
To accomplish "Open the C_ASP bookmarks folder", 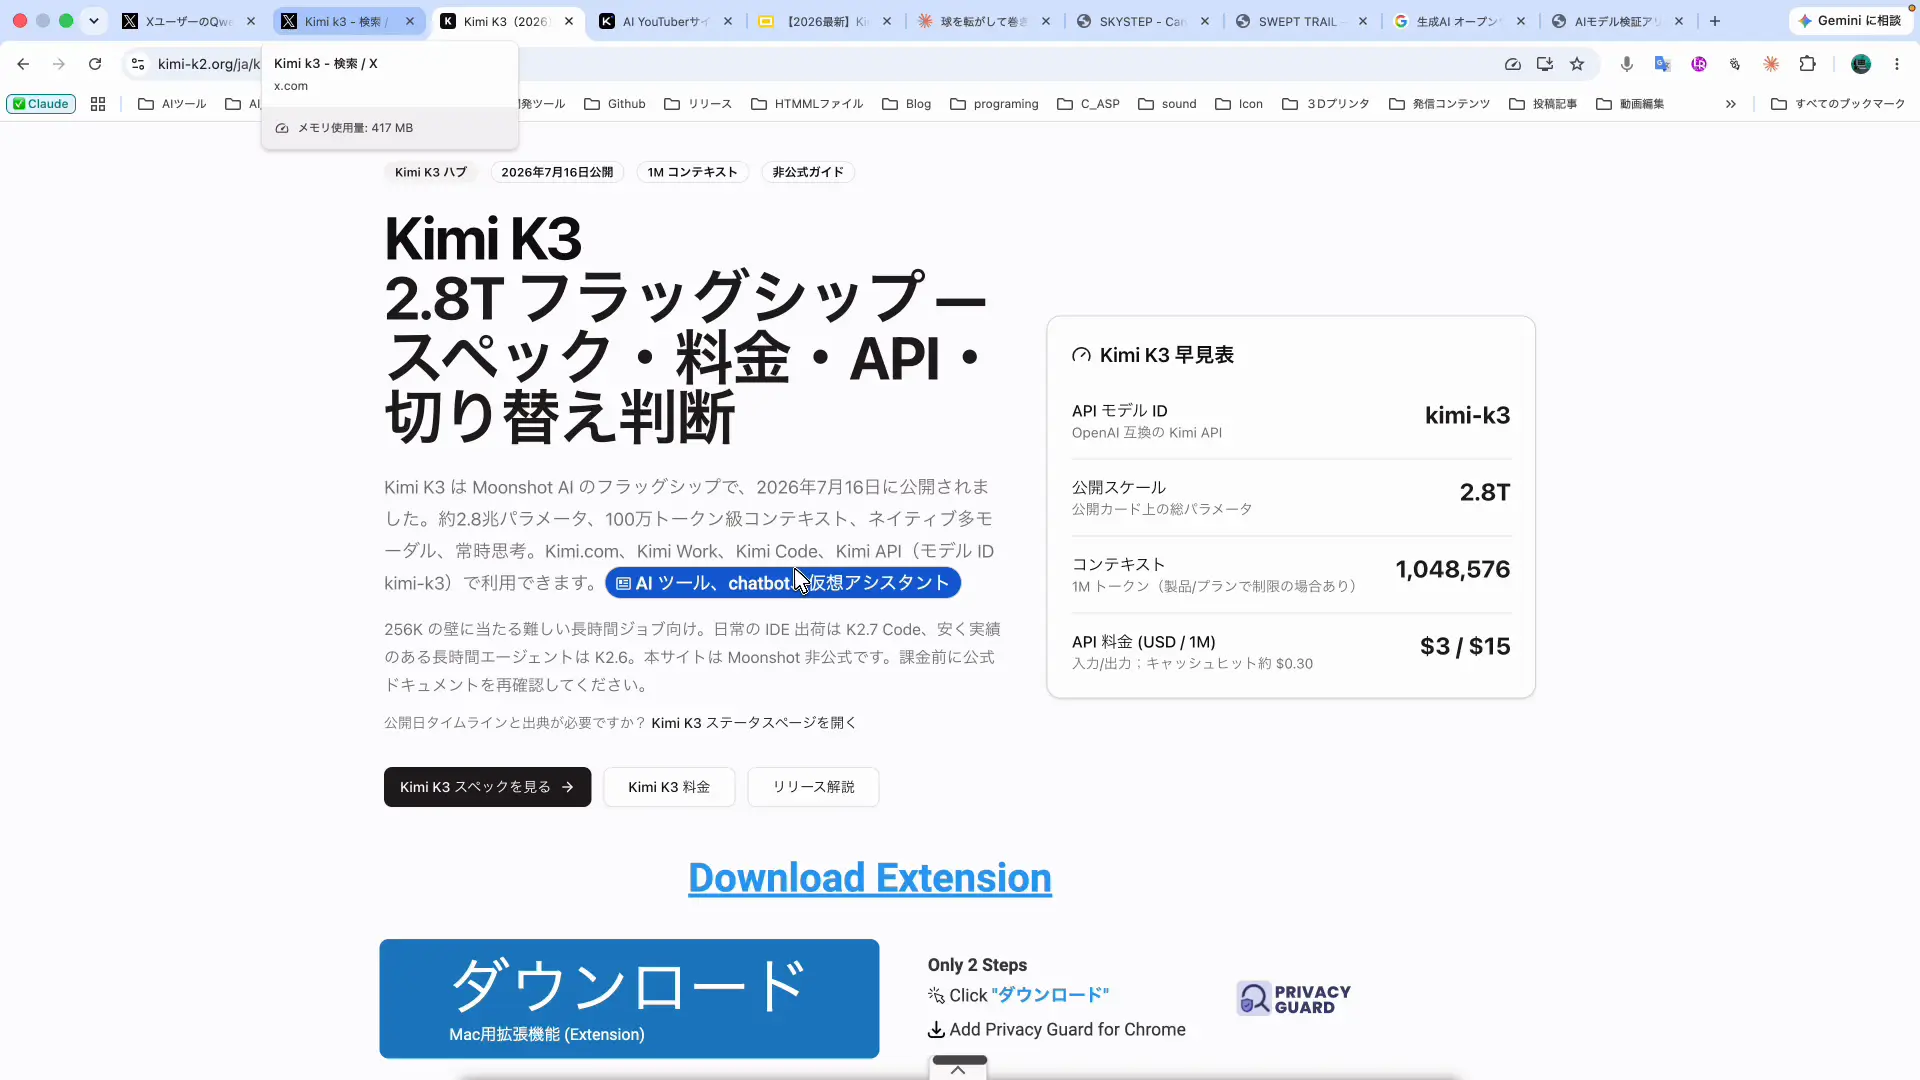I will pos(1088,104).
